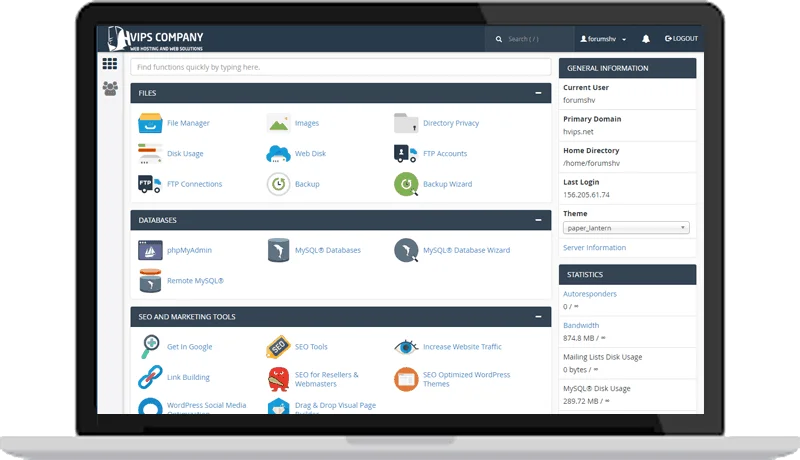Launch the Backup Wizard icon
800x460 pixels.
406,184
